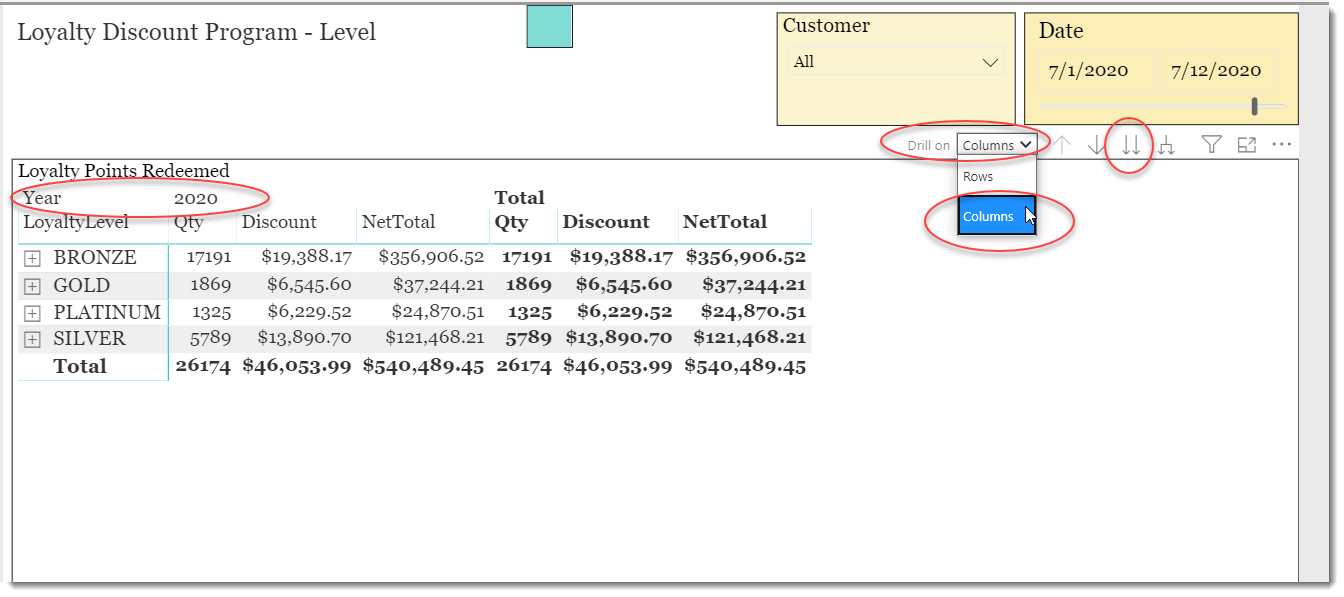Screen dimensions: 1344x597
Task: Click the 2020 NetTotal cell $24,870.51
Action: [438, 312]
